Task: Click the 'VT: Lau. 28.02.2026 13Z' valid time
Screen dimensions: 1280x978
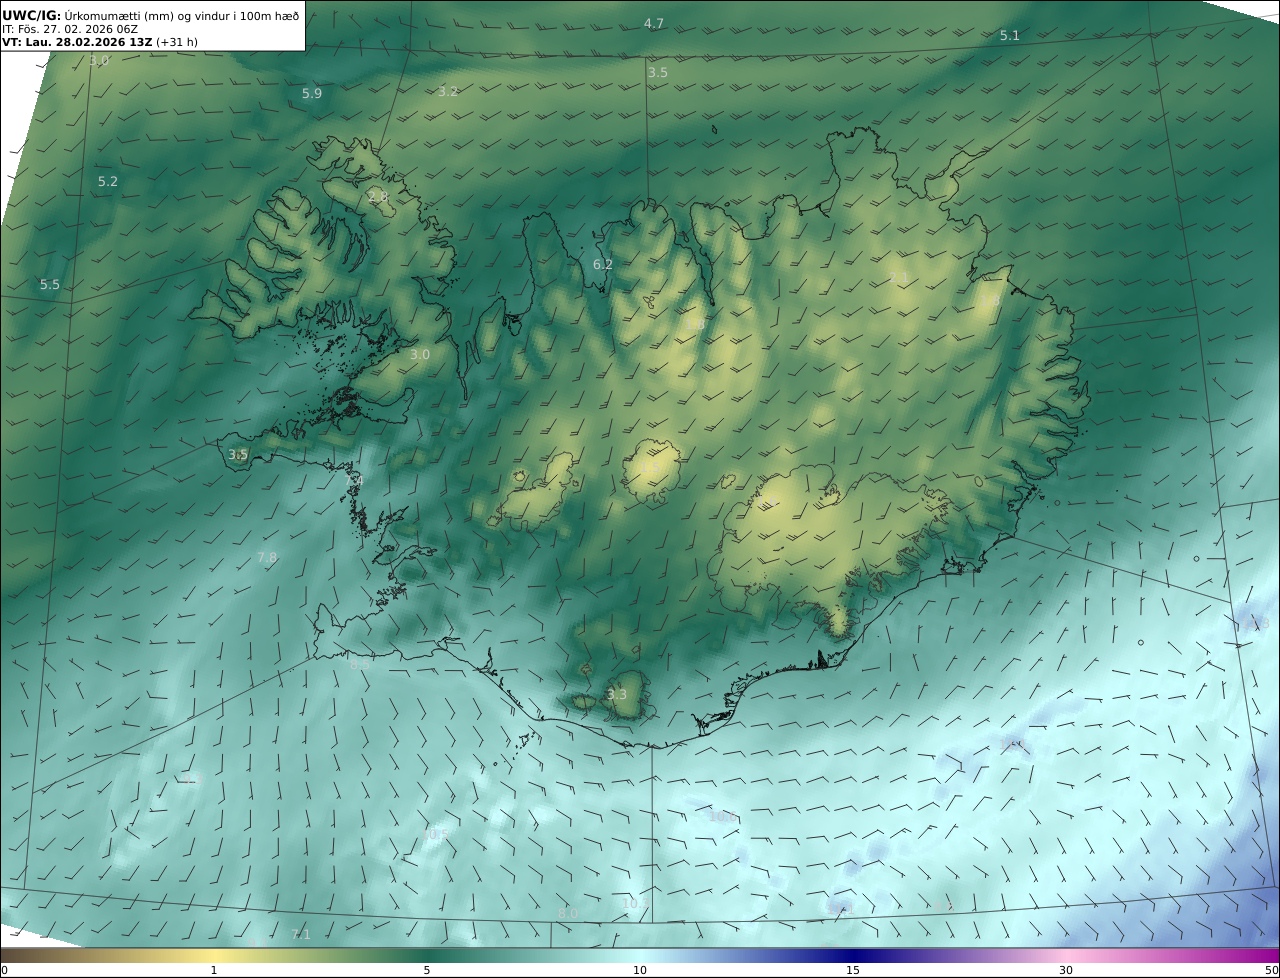Action: click(x=77, y=43)
